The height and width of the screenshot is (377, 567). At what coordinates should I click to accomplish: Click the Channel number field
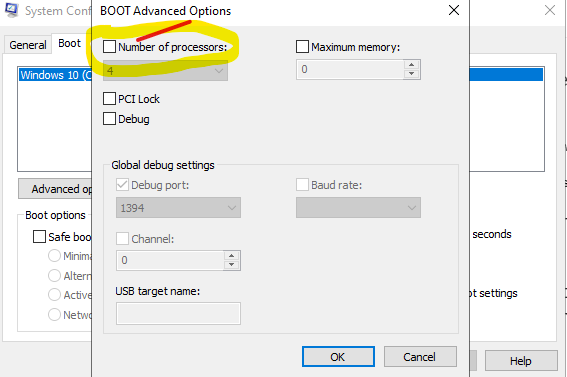170,260
